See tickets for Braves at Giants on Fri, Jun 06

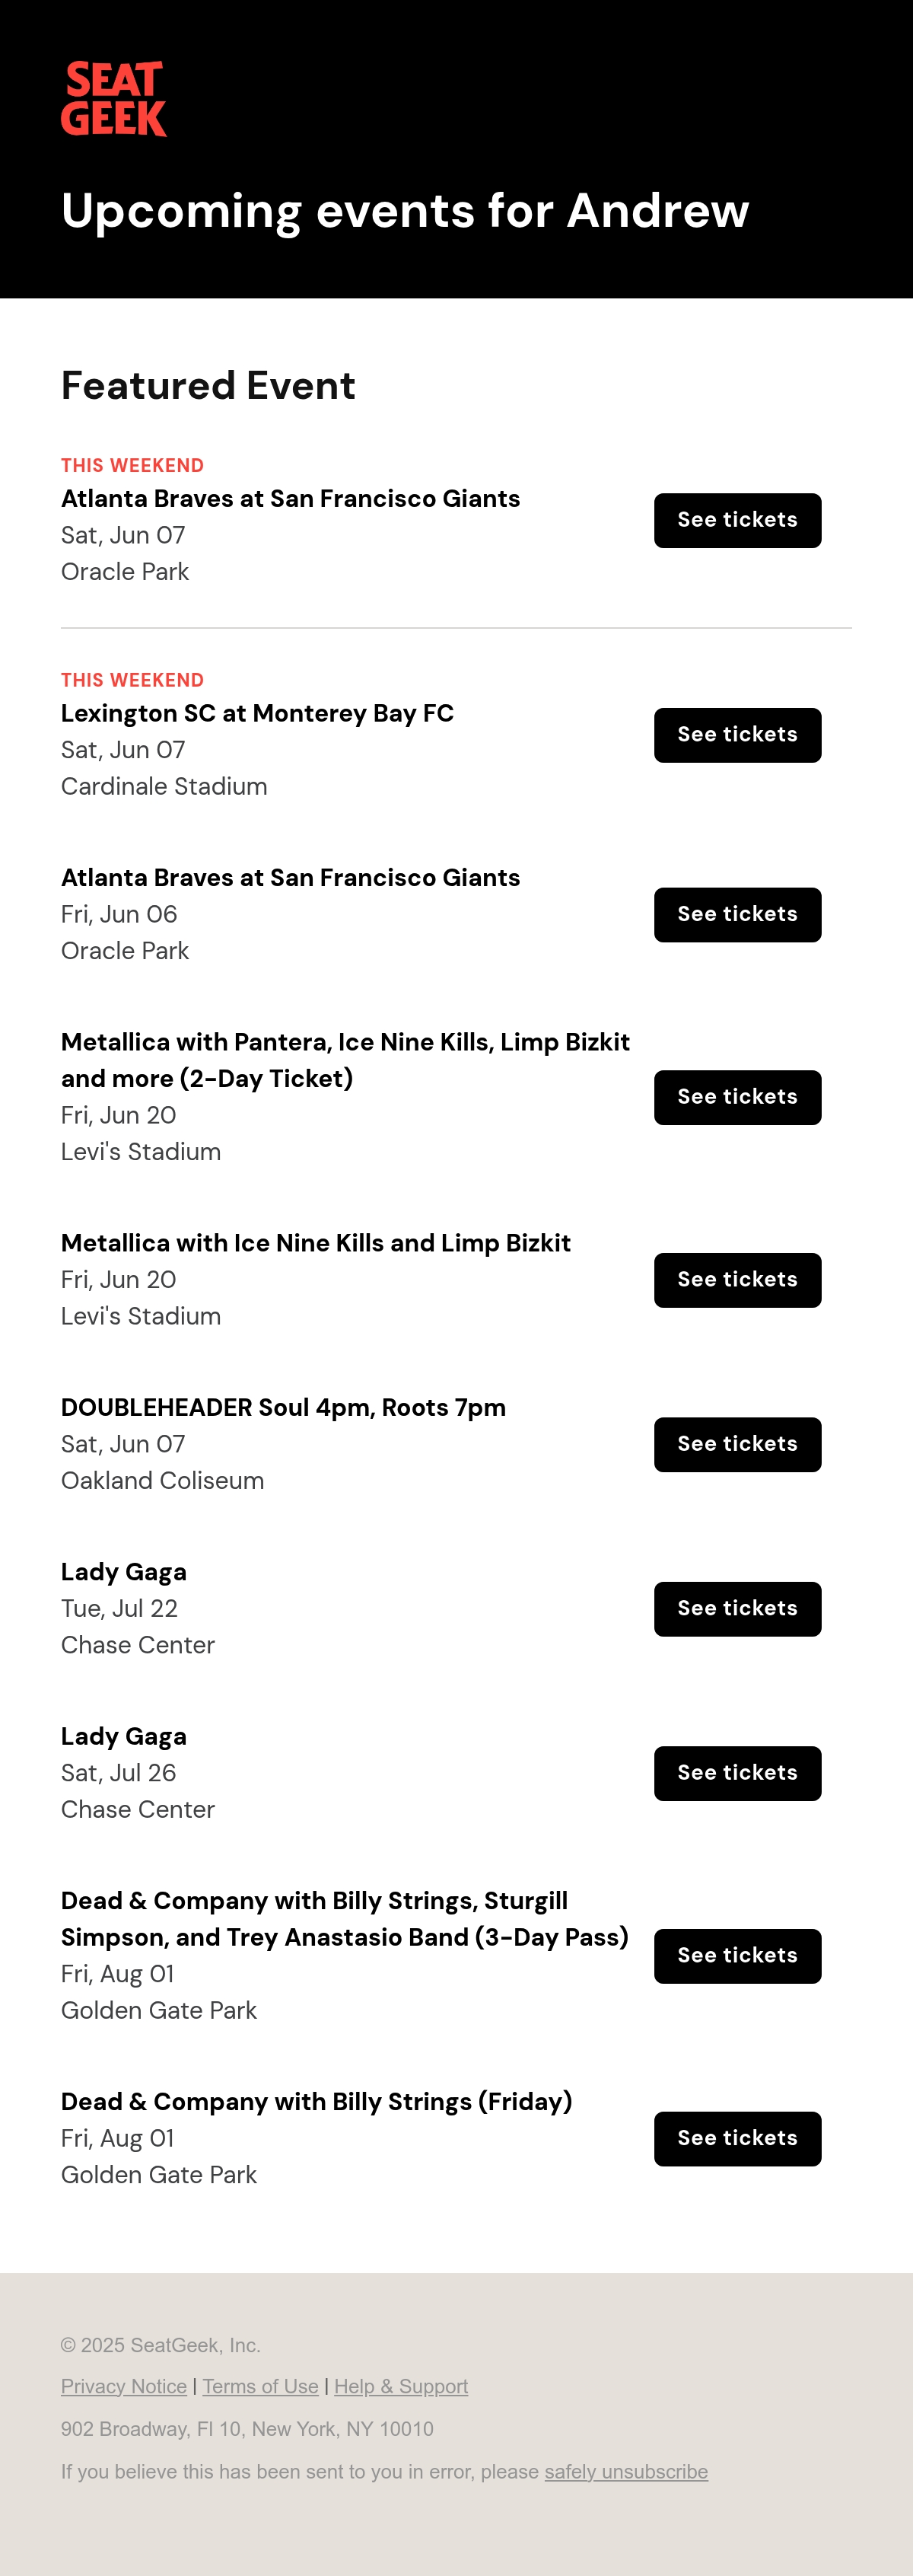tap(737, 914)
